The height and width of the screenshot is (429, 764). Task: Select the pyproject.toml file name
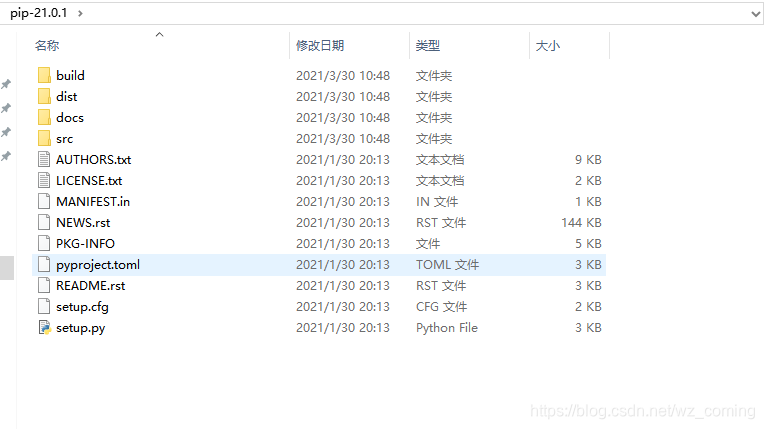coord(98,265)
